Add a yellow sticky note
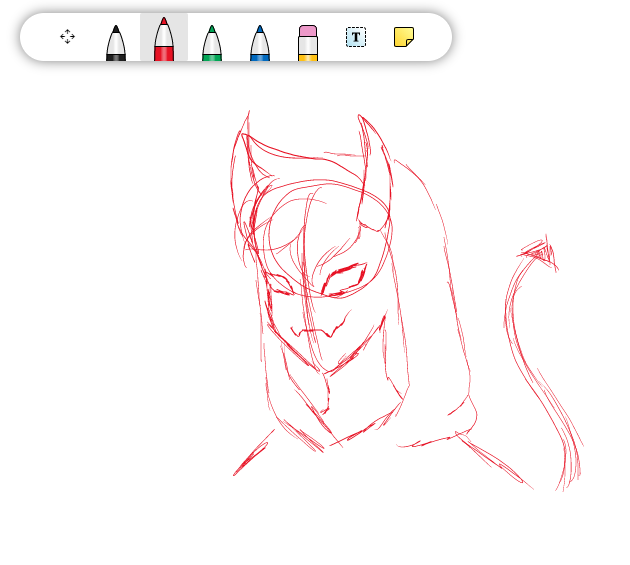Viewport: 630px width, 565px height. (x=404, y=37)
